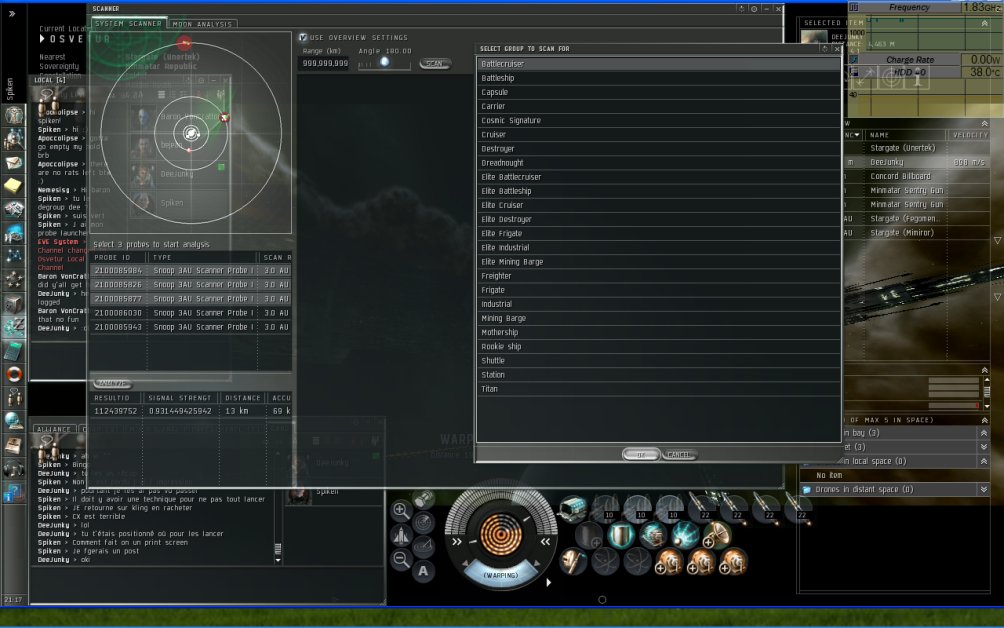Screen dimensions: 1004x628
Task: Expand the Neocom with double arrow
Action: pos(12,13)
